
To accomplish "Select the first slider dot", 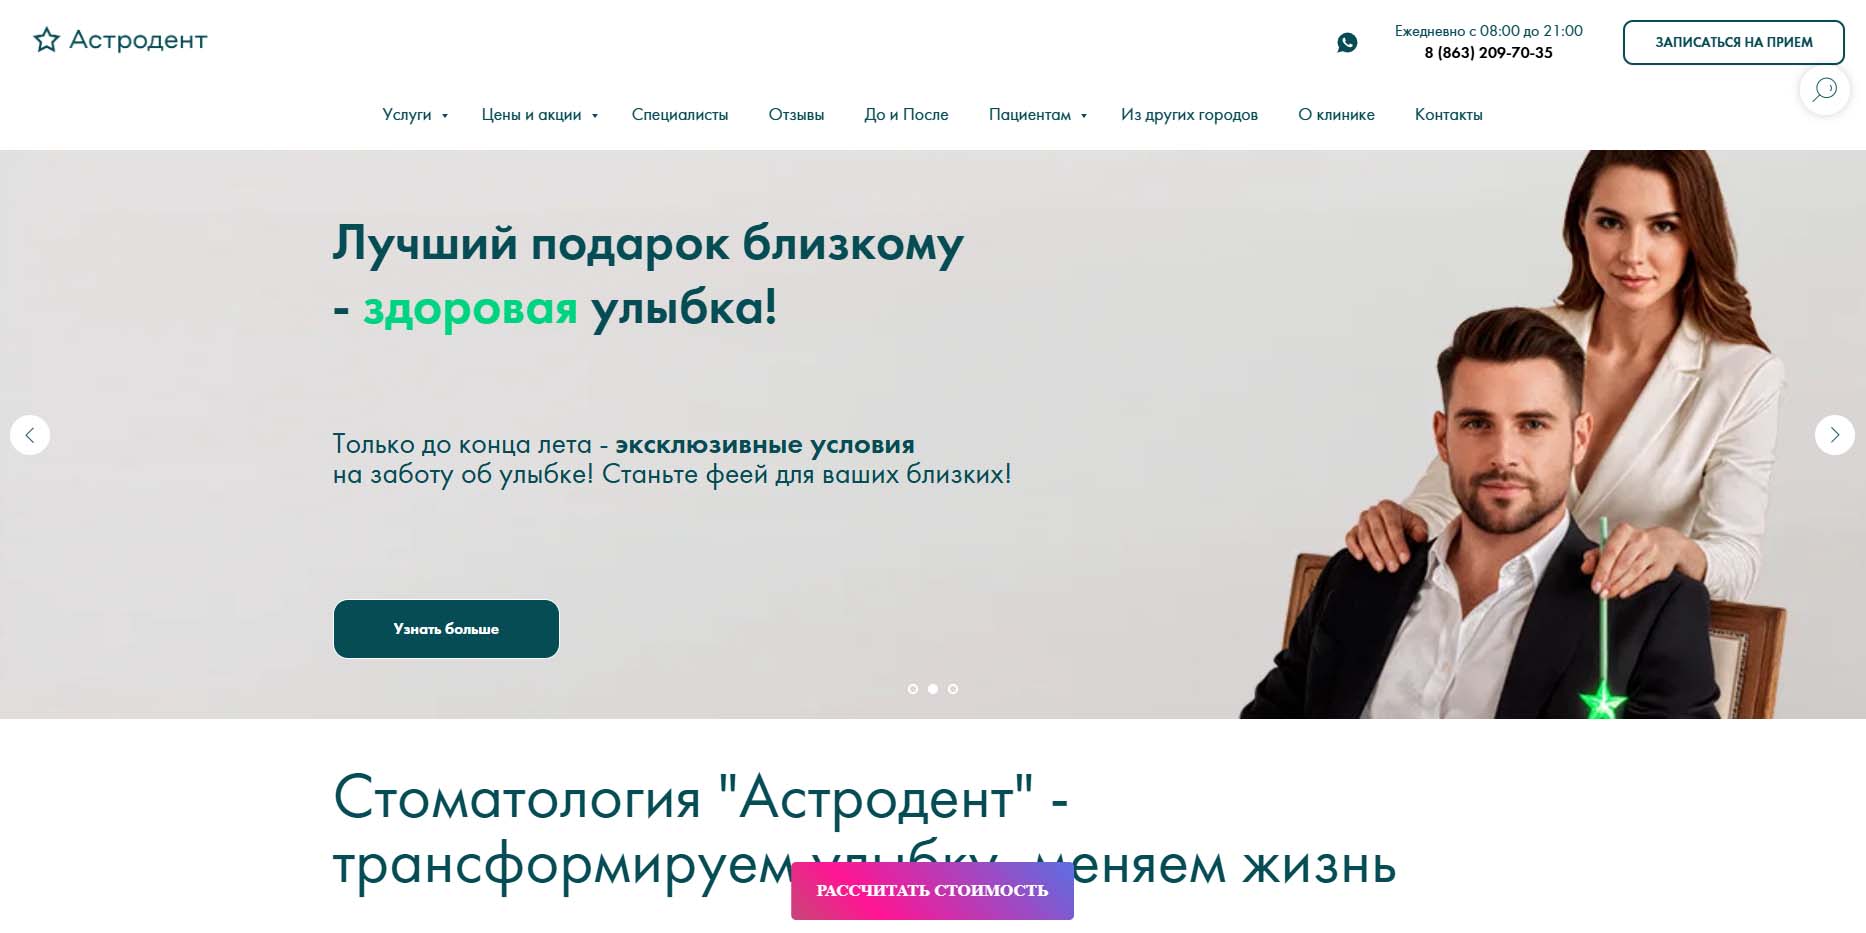I will click(x=912, y=689).
